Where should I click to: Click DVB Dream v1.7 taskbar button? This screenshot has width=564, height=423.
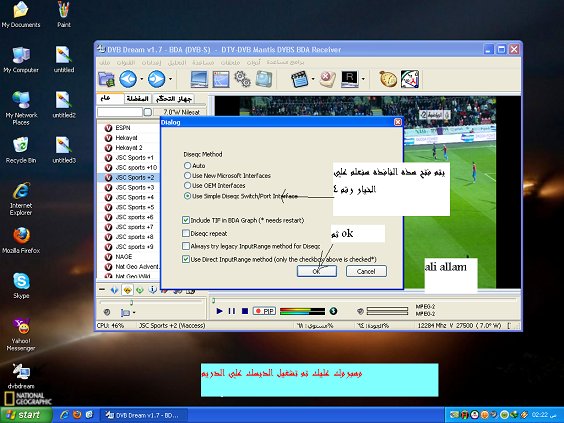[143, 415]
